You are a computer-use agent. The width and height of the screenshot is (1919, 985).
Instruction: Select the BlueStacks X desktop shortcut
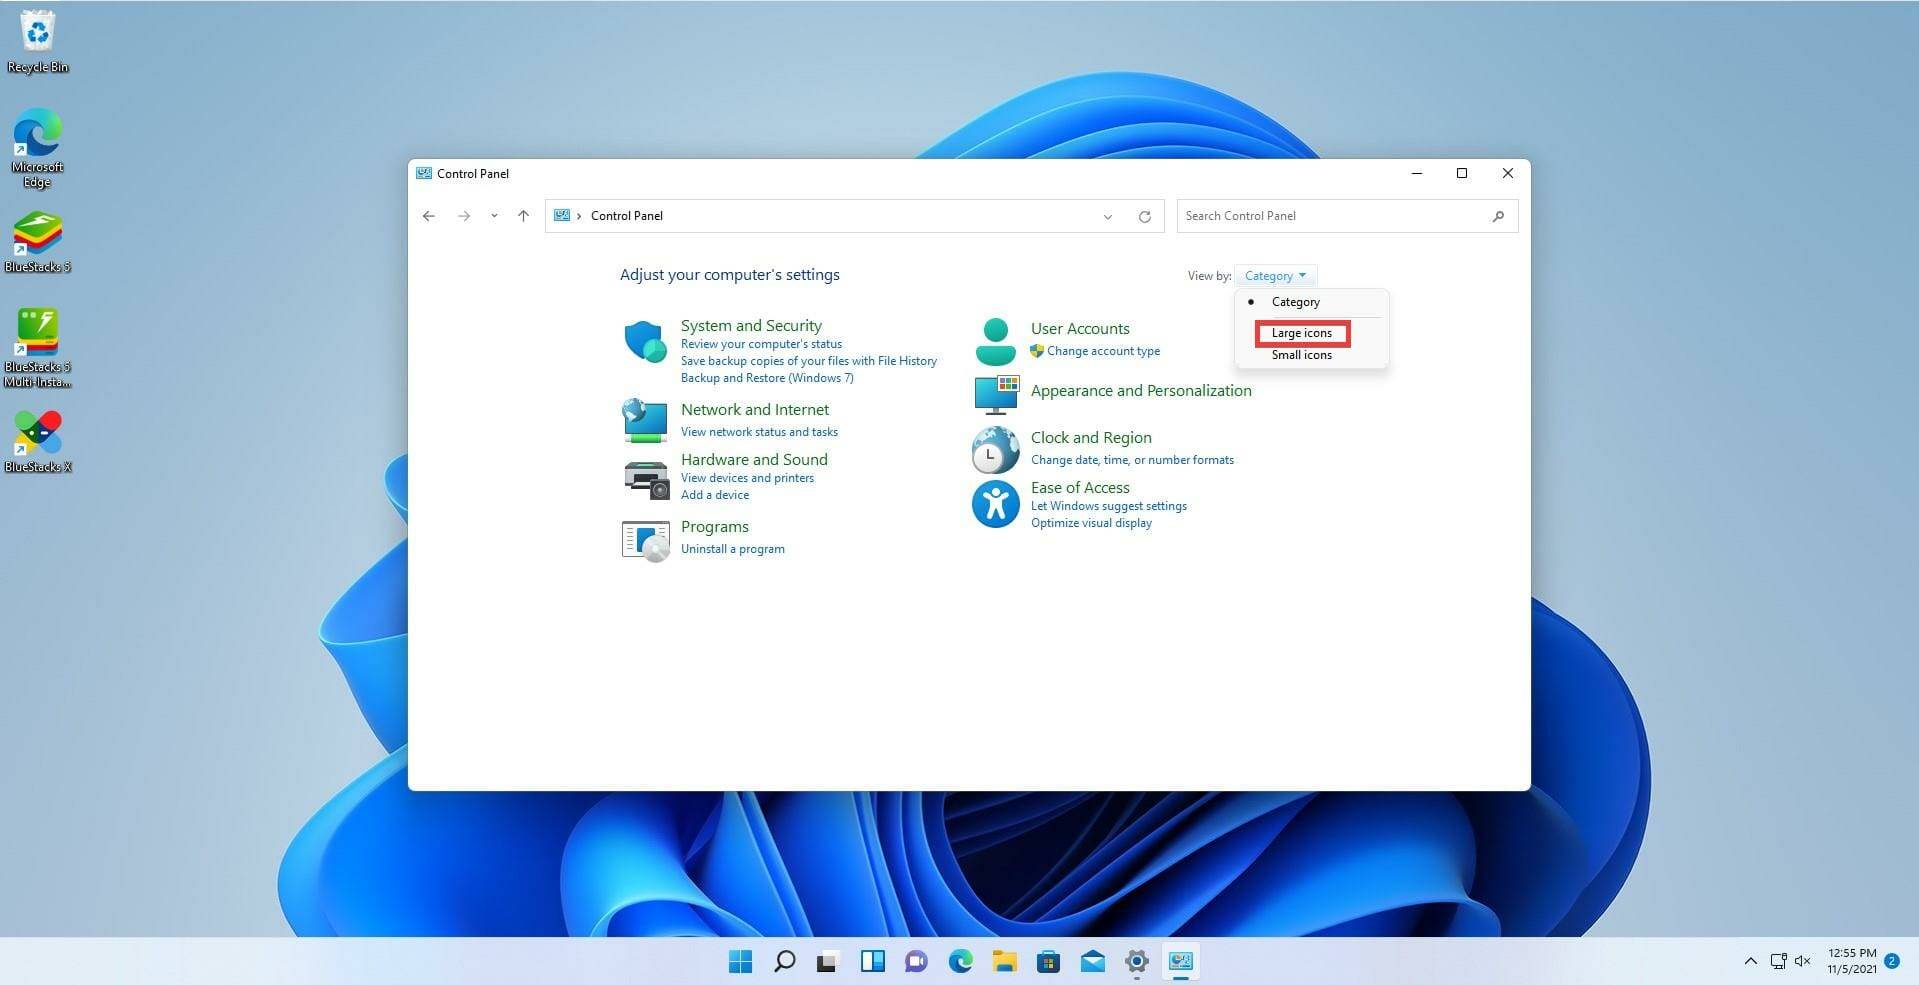38,441
